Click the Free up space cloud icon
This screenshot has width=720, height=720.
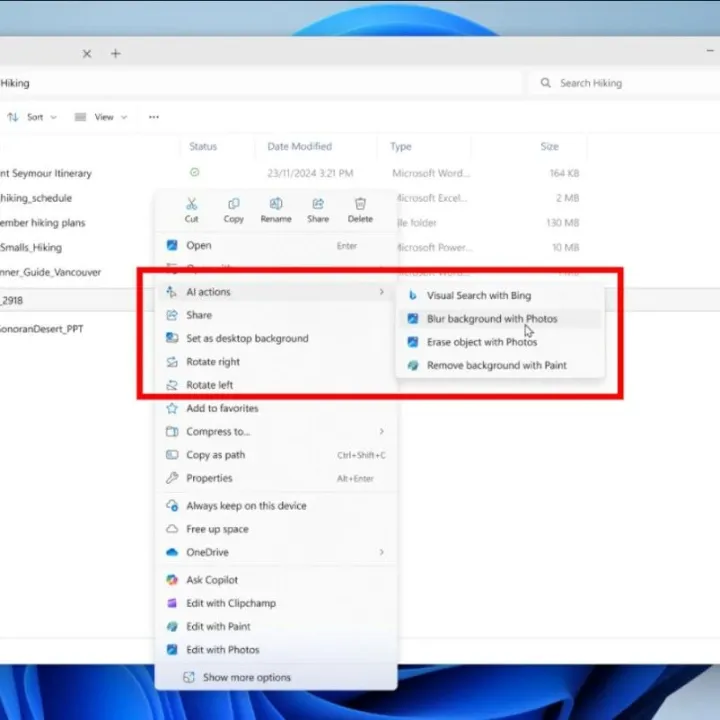172,529
